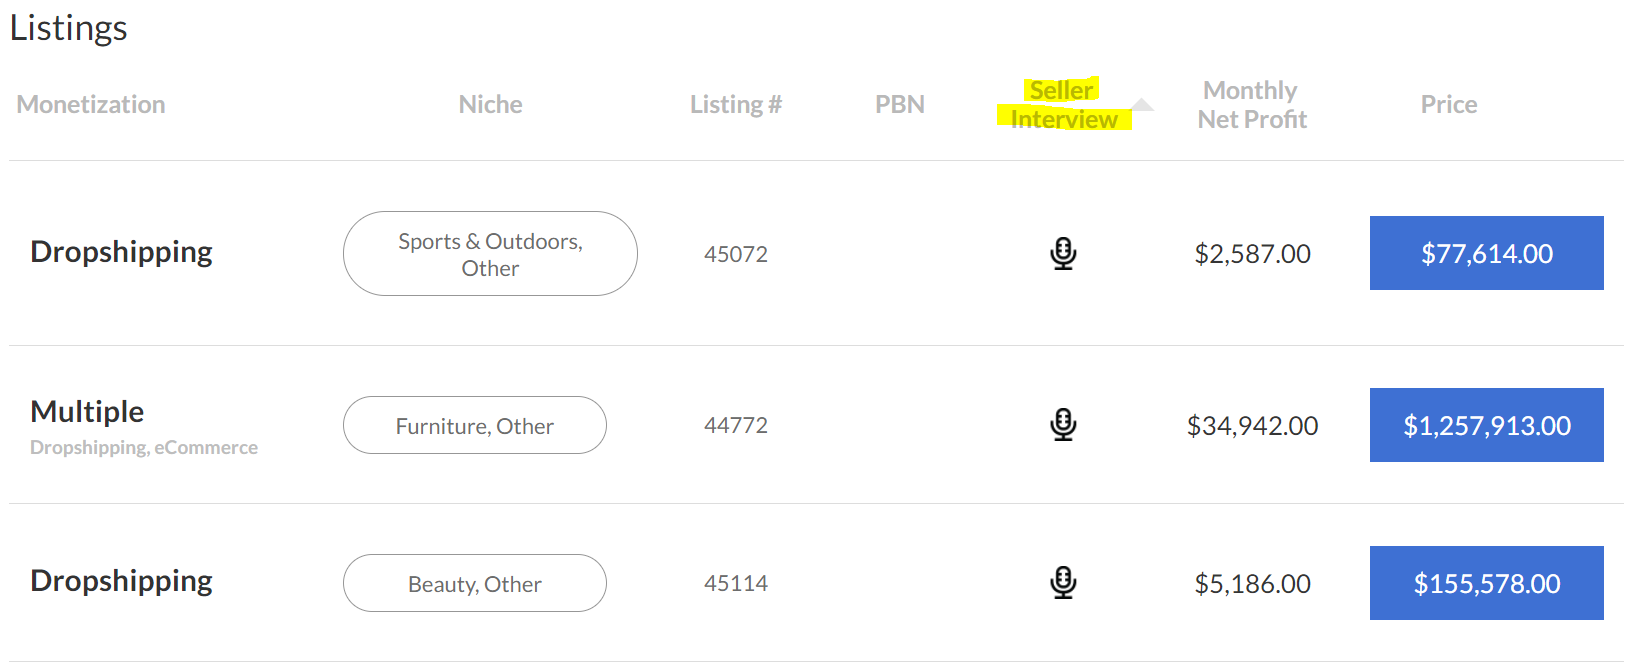Select the Sports & Outdoors, Other niche tag
Screen dimensions: 1632x666
point(490,253)
